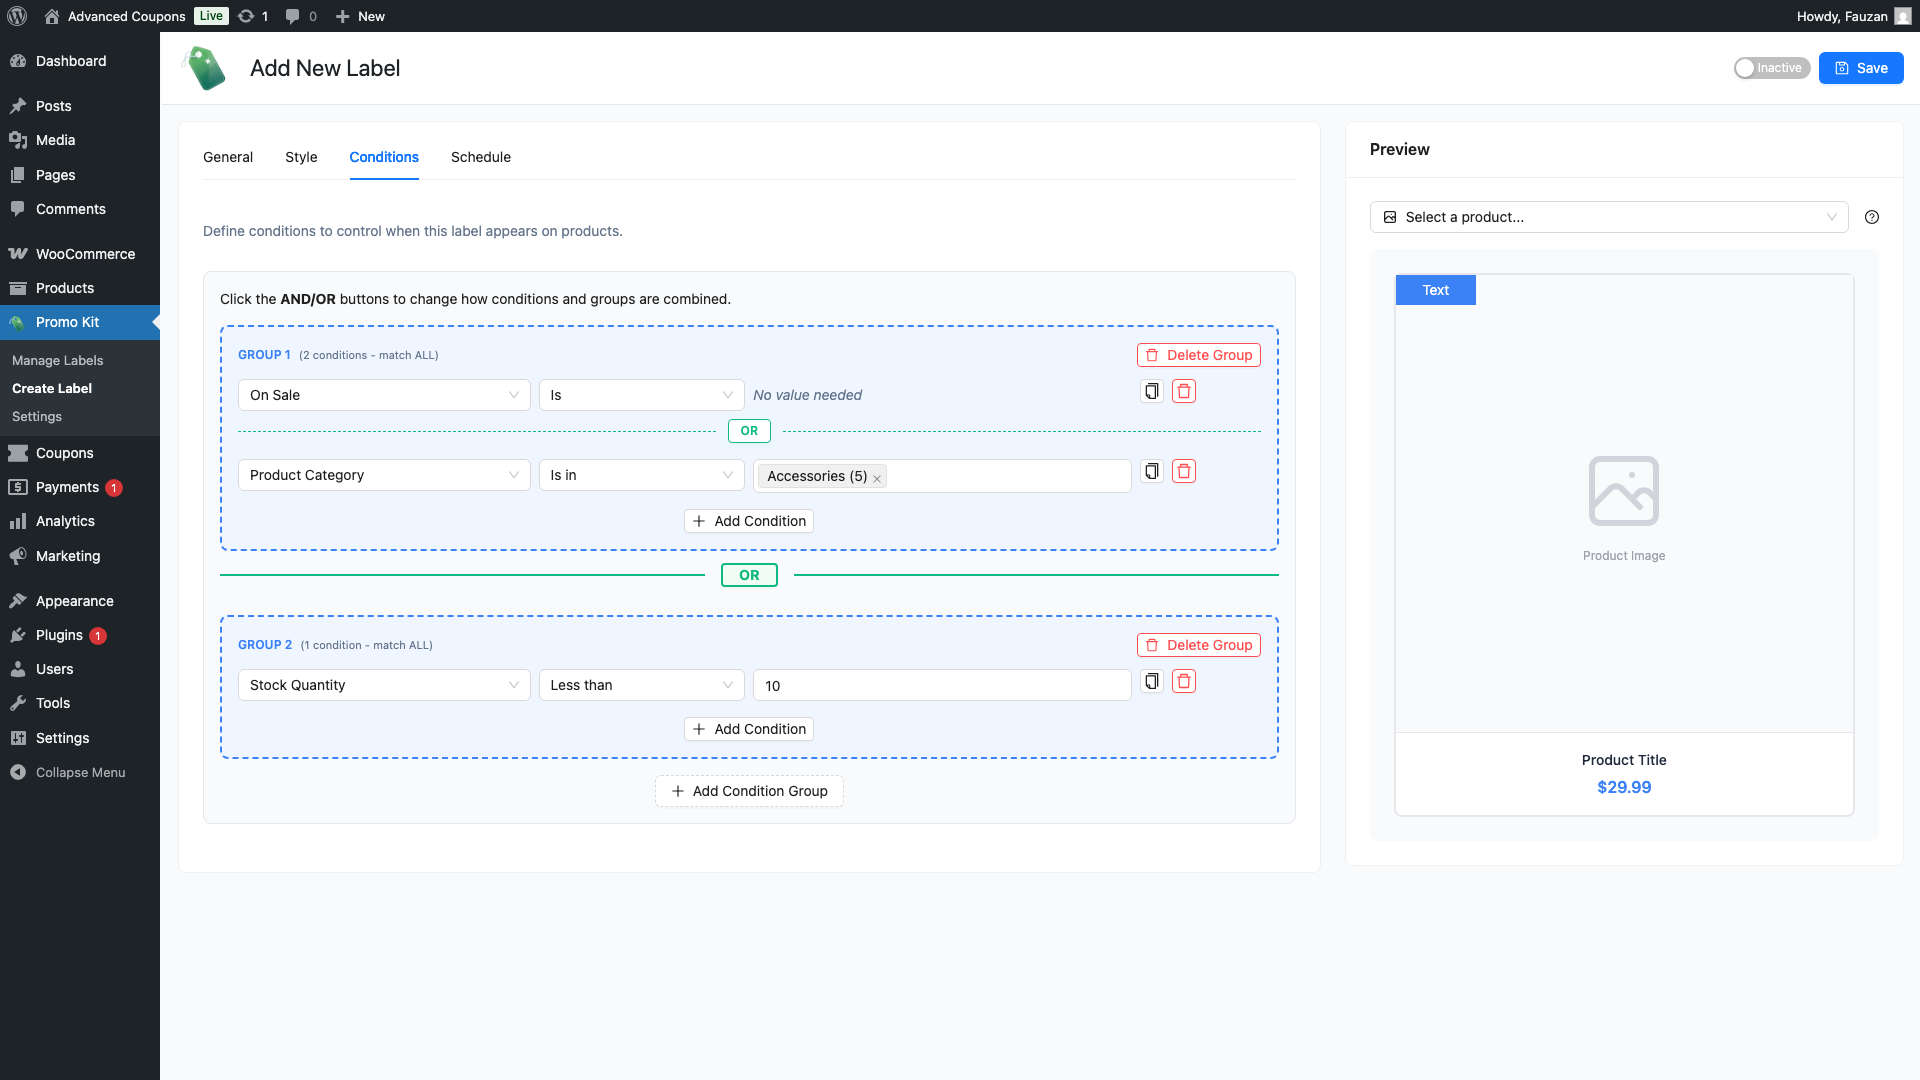Open the Schedule tab
The width and height of the screenshot is (1920, 1080).
pos(480,157)
